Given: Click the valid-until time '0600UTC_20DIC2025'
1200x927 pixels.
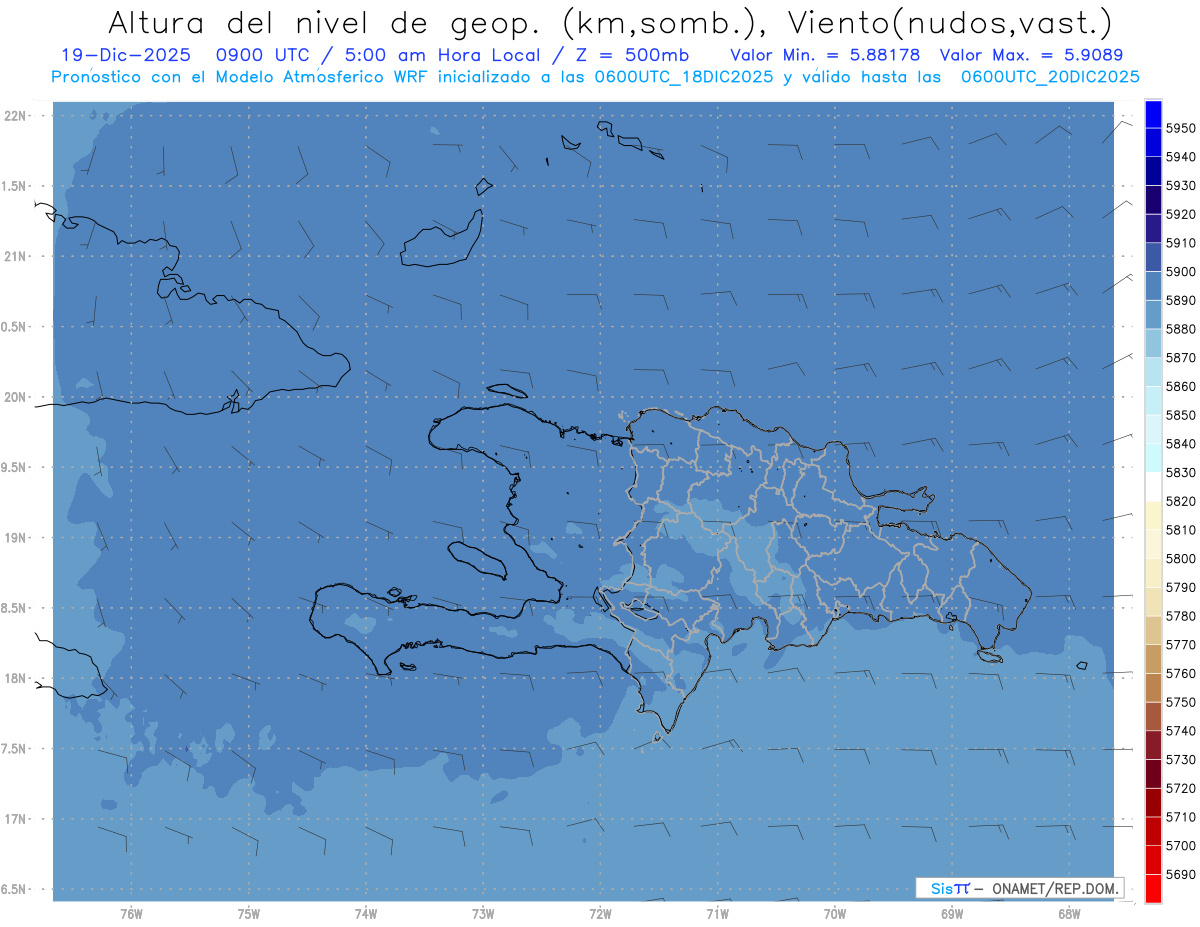Looking at the screenshot, I should pos(1050,77).
